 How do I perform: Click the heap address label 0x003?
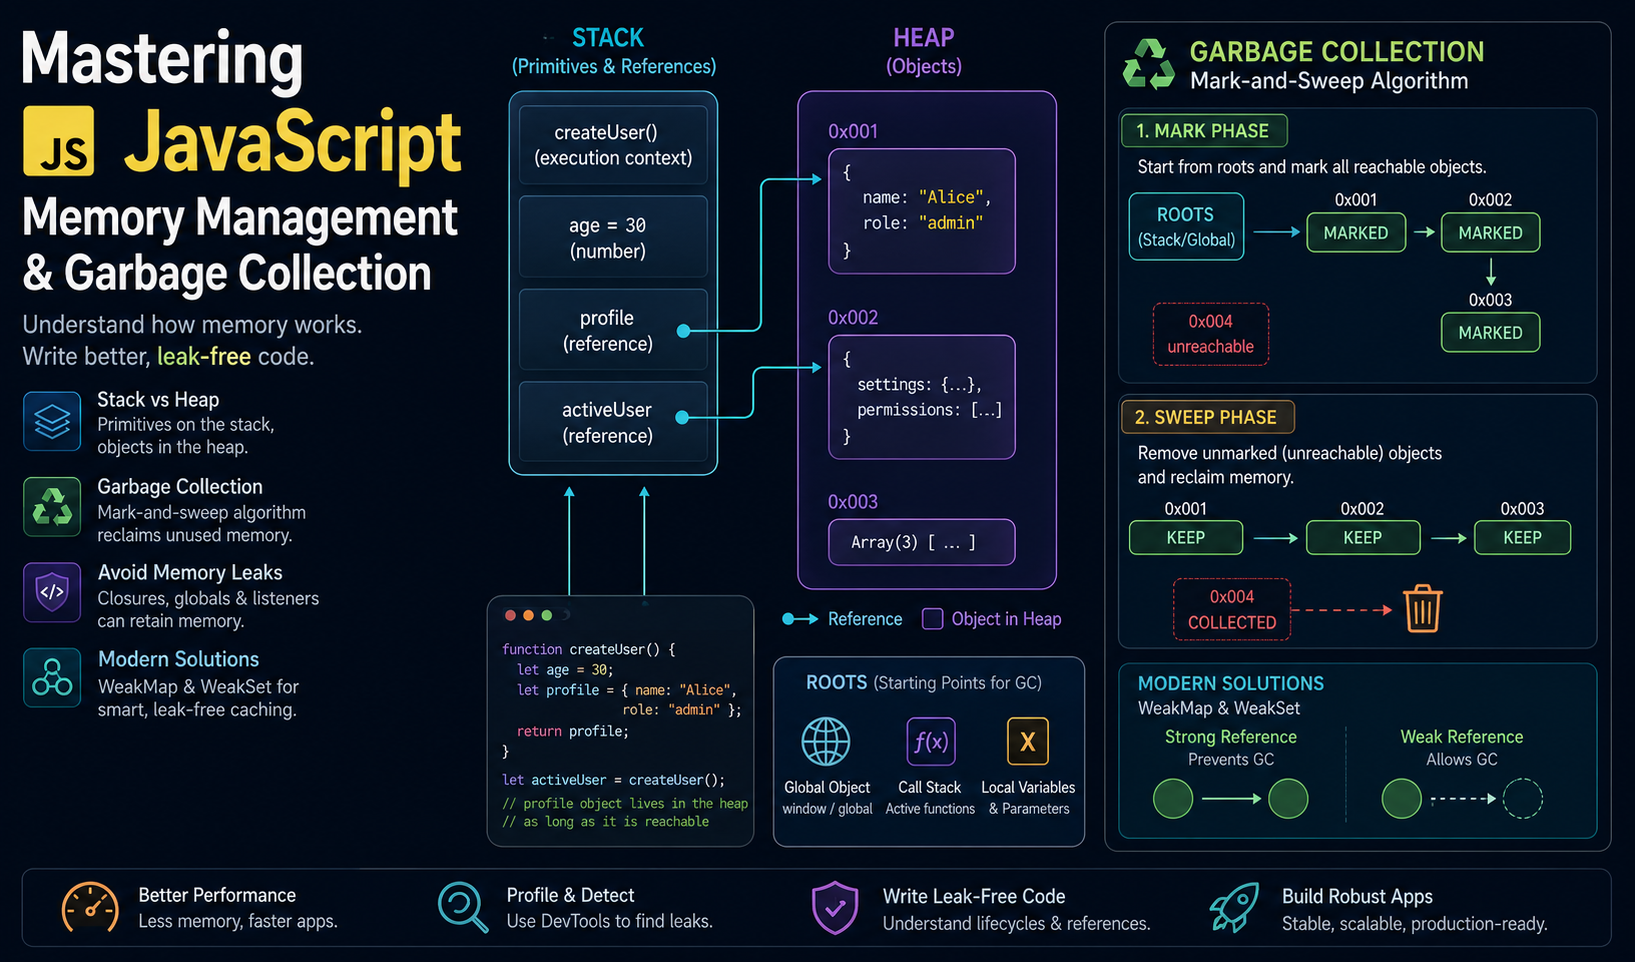pyautogui.click(x=853, y=502)
